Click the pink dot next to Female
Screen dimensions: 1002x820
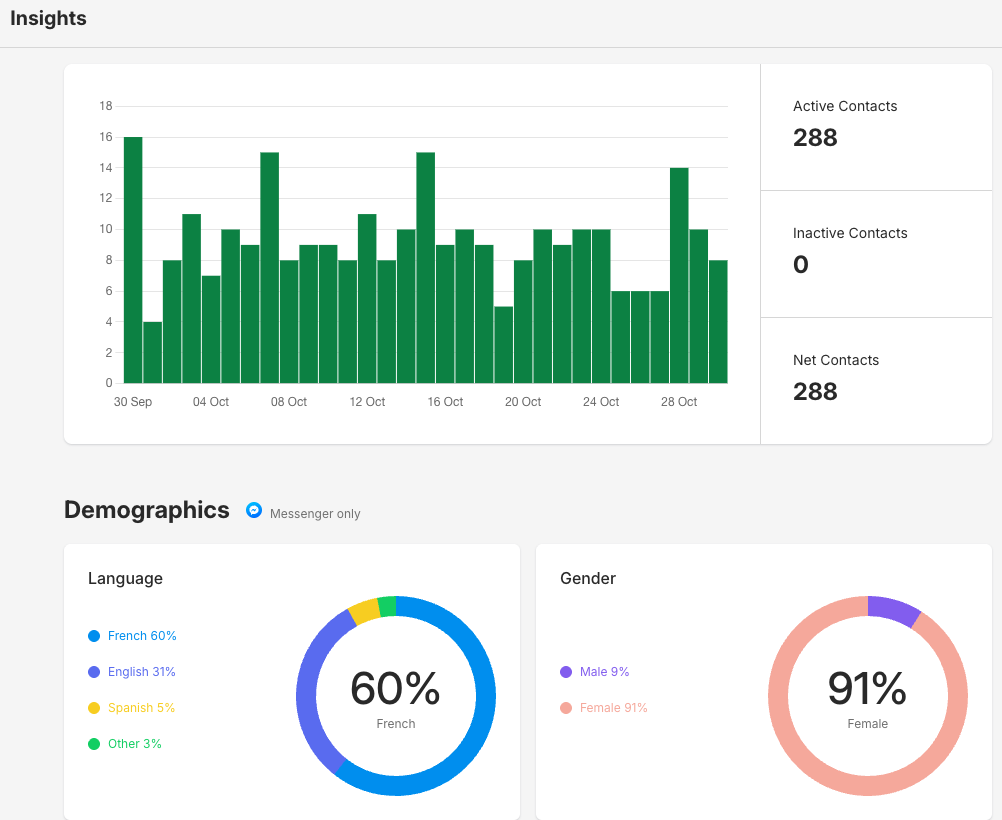coord(566,708)
